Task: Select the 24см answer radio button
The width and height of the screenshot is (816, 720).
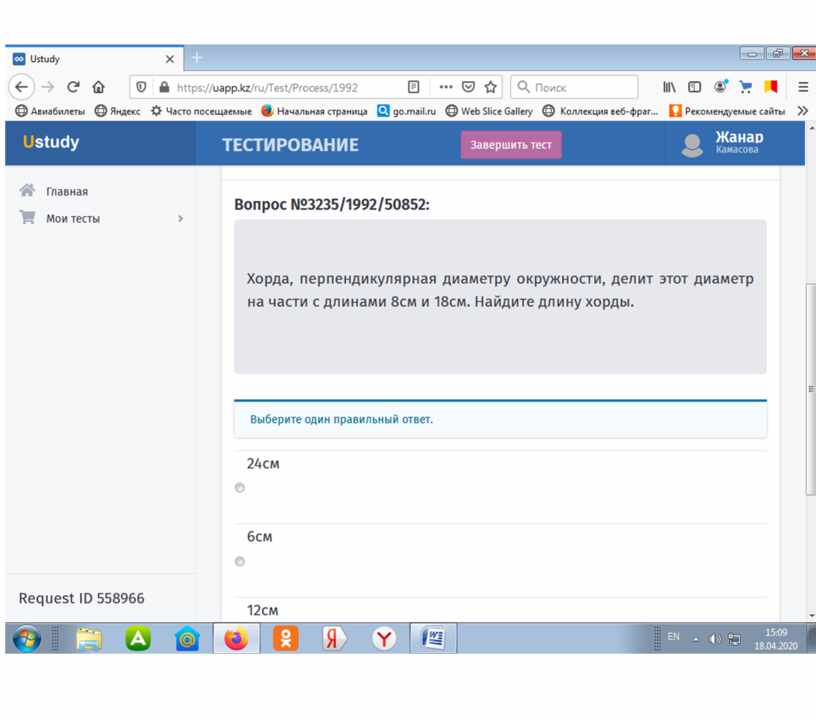Action: [x=240, y=487]
